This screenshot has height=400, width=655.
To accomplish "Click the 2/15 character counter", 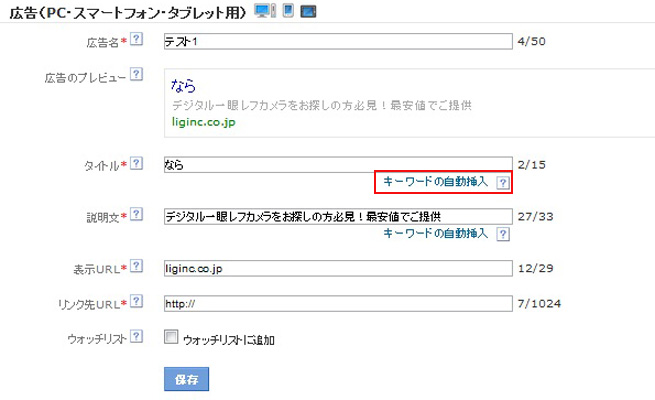I will point(531,165).
